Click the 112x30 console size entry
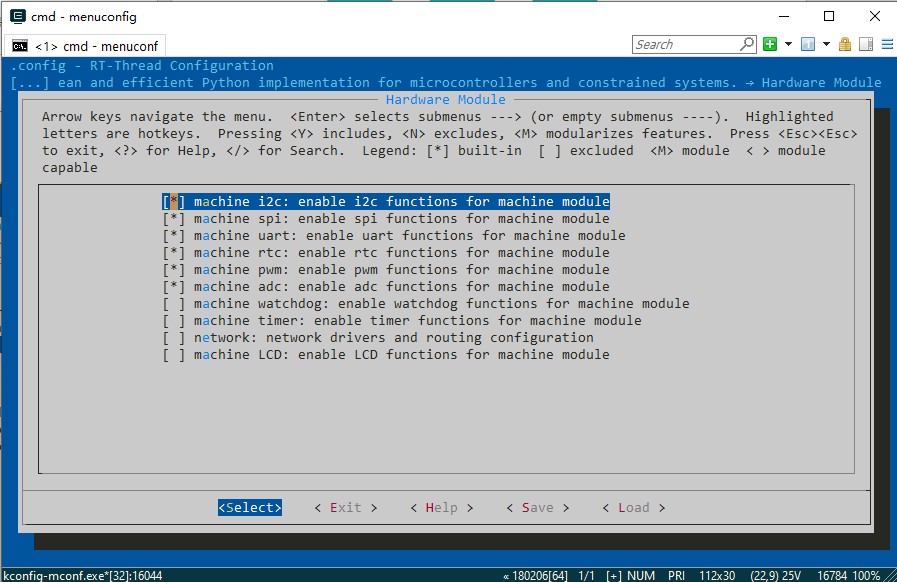 [717, 575]
